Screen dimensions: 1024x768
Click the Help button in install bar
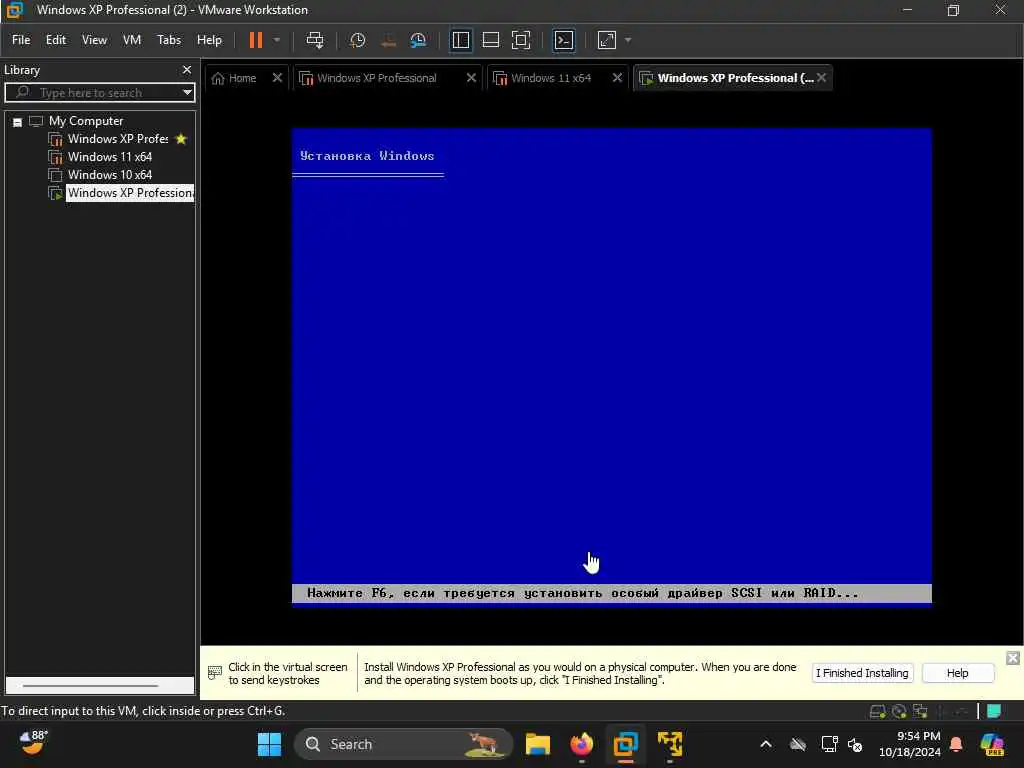point(957,673)
